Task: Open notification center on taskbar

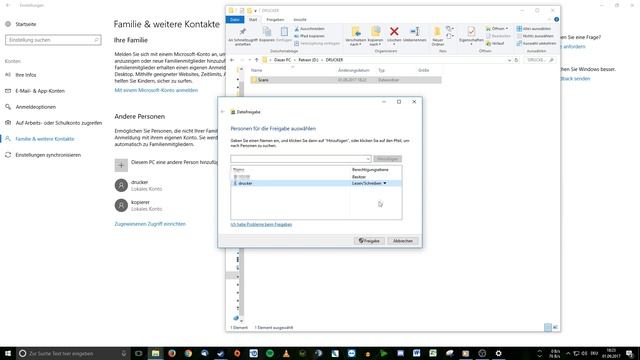Action: (630, 353)
